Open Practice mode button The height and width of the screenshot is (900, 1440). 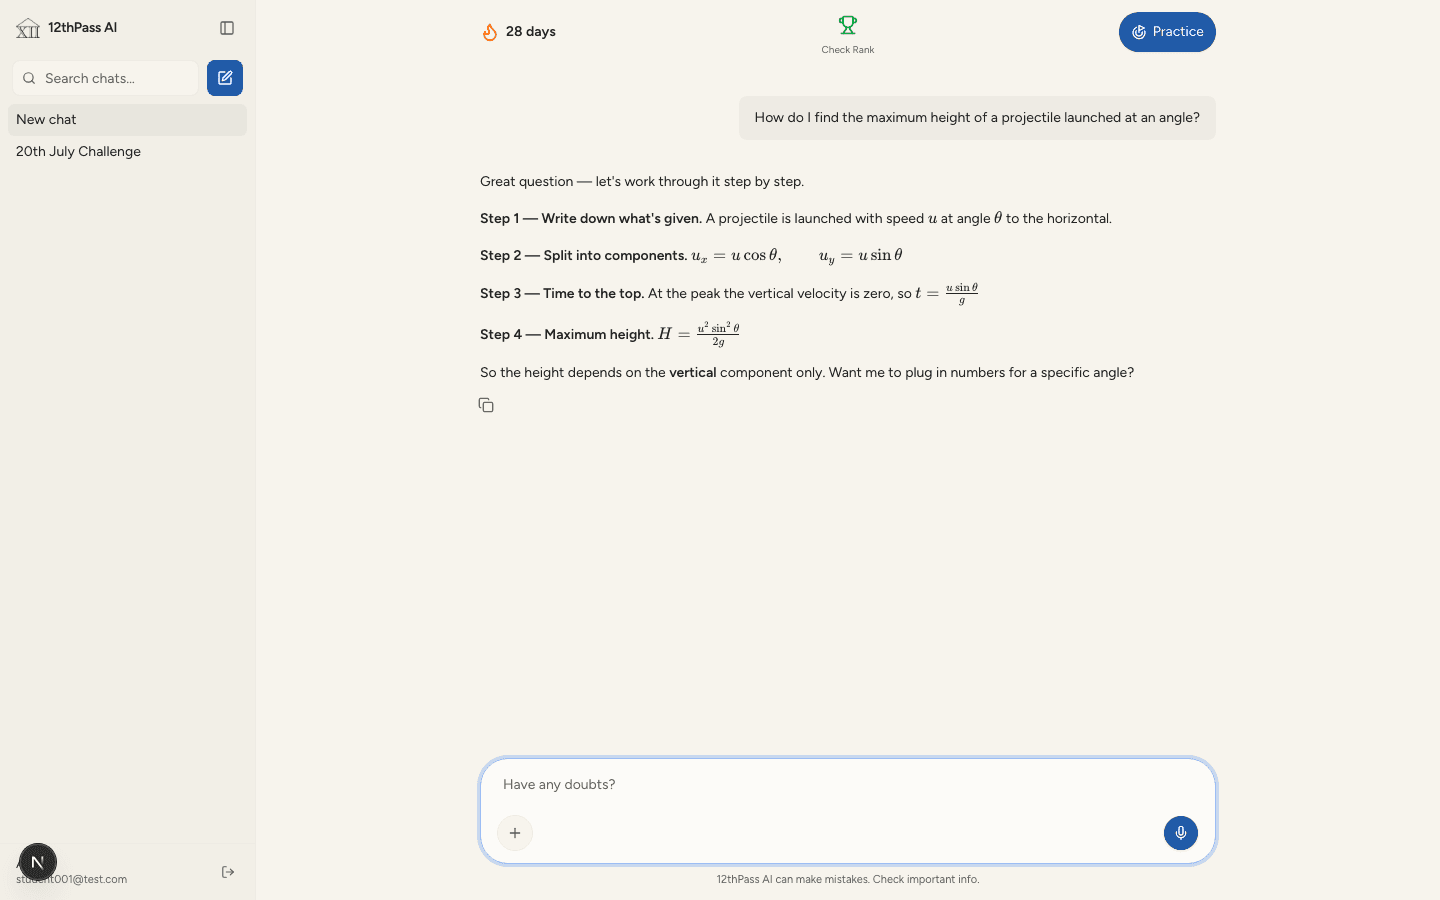tap(1167, 32)
